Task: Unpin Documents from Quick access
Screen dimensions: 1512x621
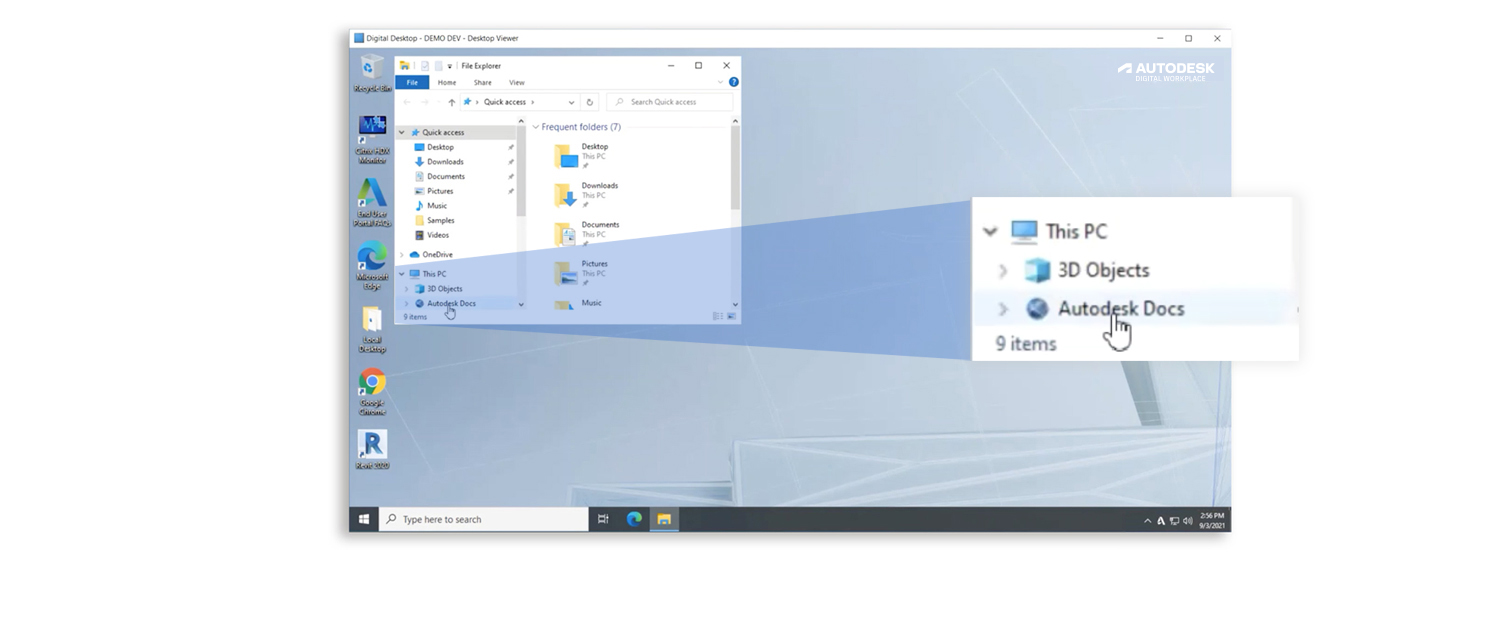Action: tap(509, 176)
